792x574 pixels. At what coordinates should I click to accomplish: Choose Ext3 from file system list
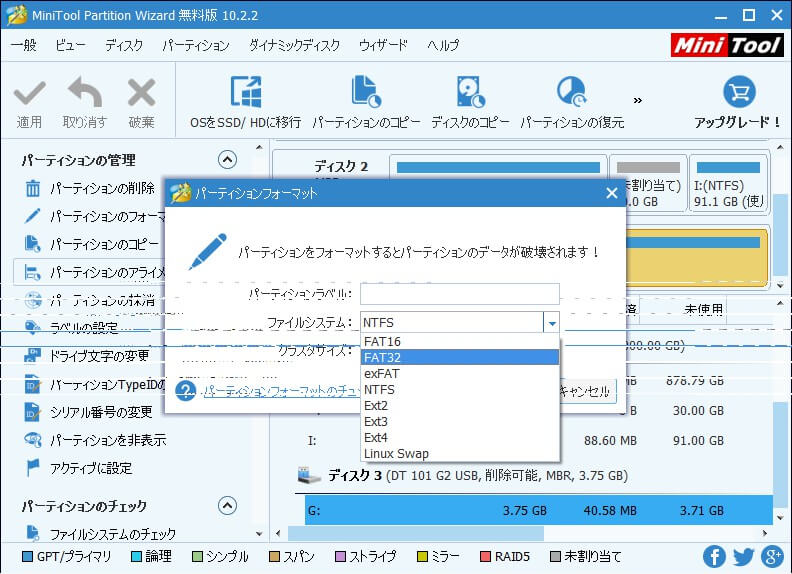click(460, 421)
